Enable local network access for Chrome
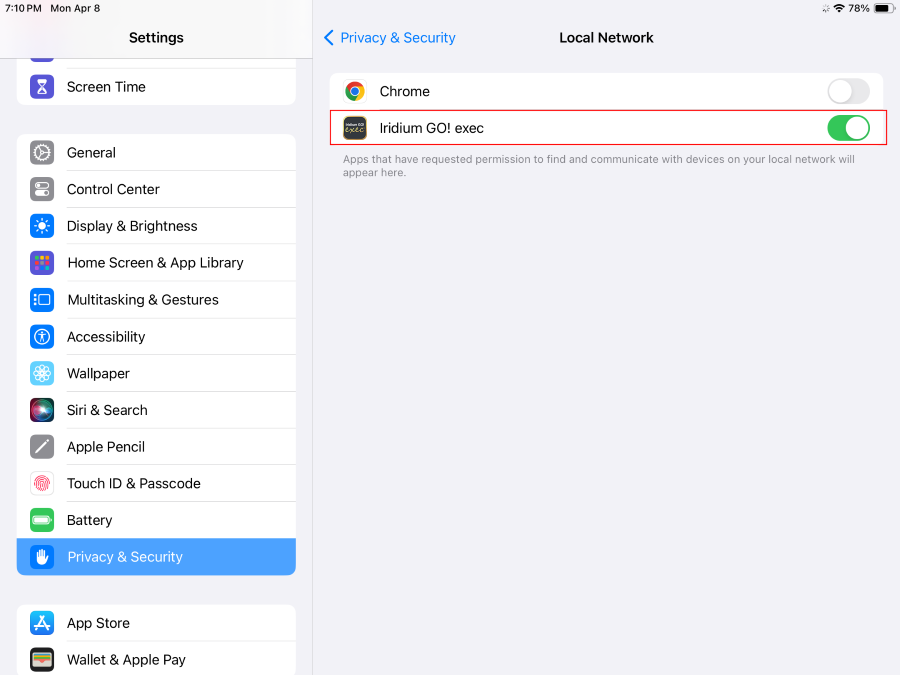 (848, 91)
